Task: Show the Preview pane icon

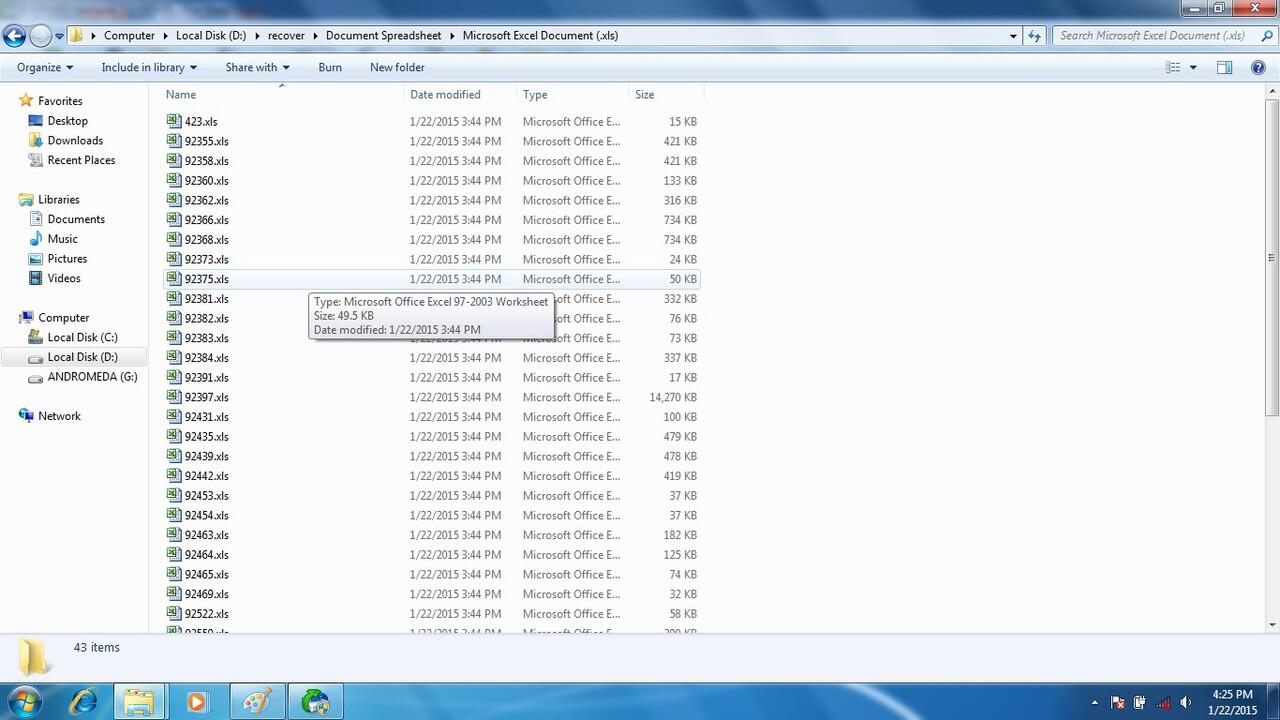Action: (x=1224, y=67)
